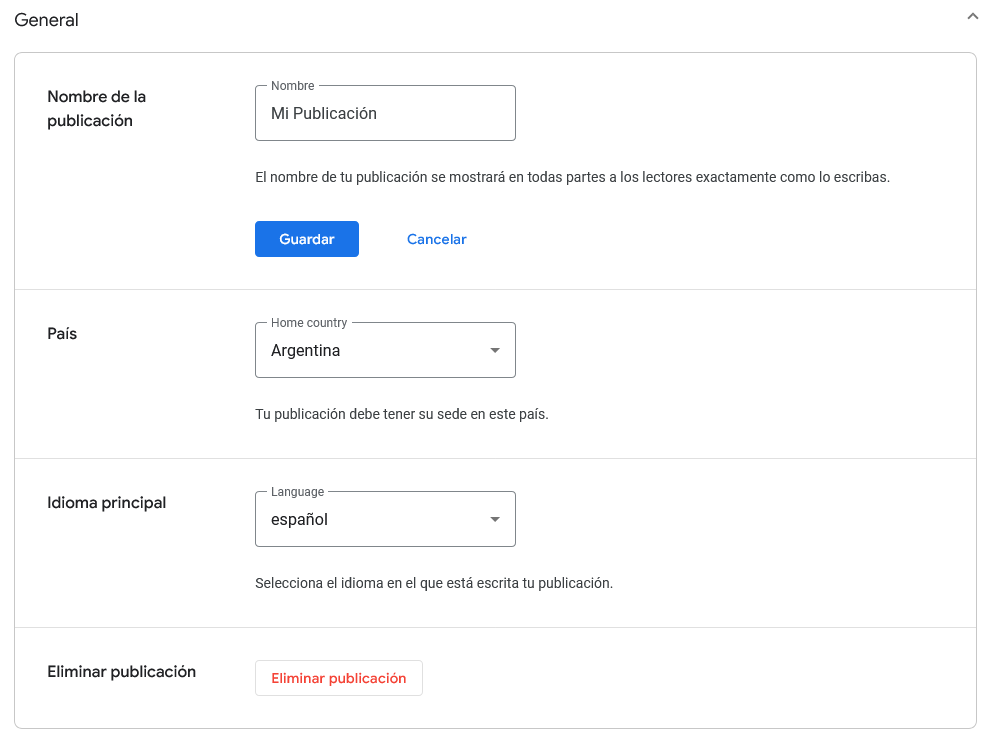The image size is (996, 742).
Task: Click the helper text about country headquarters
Action: point(401,414)
